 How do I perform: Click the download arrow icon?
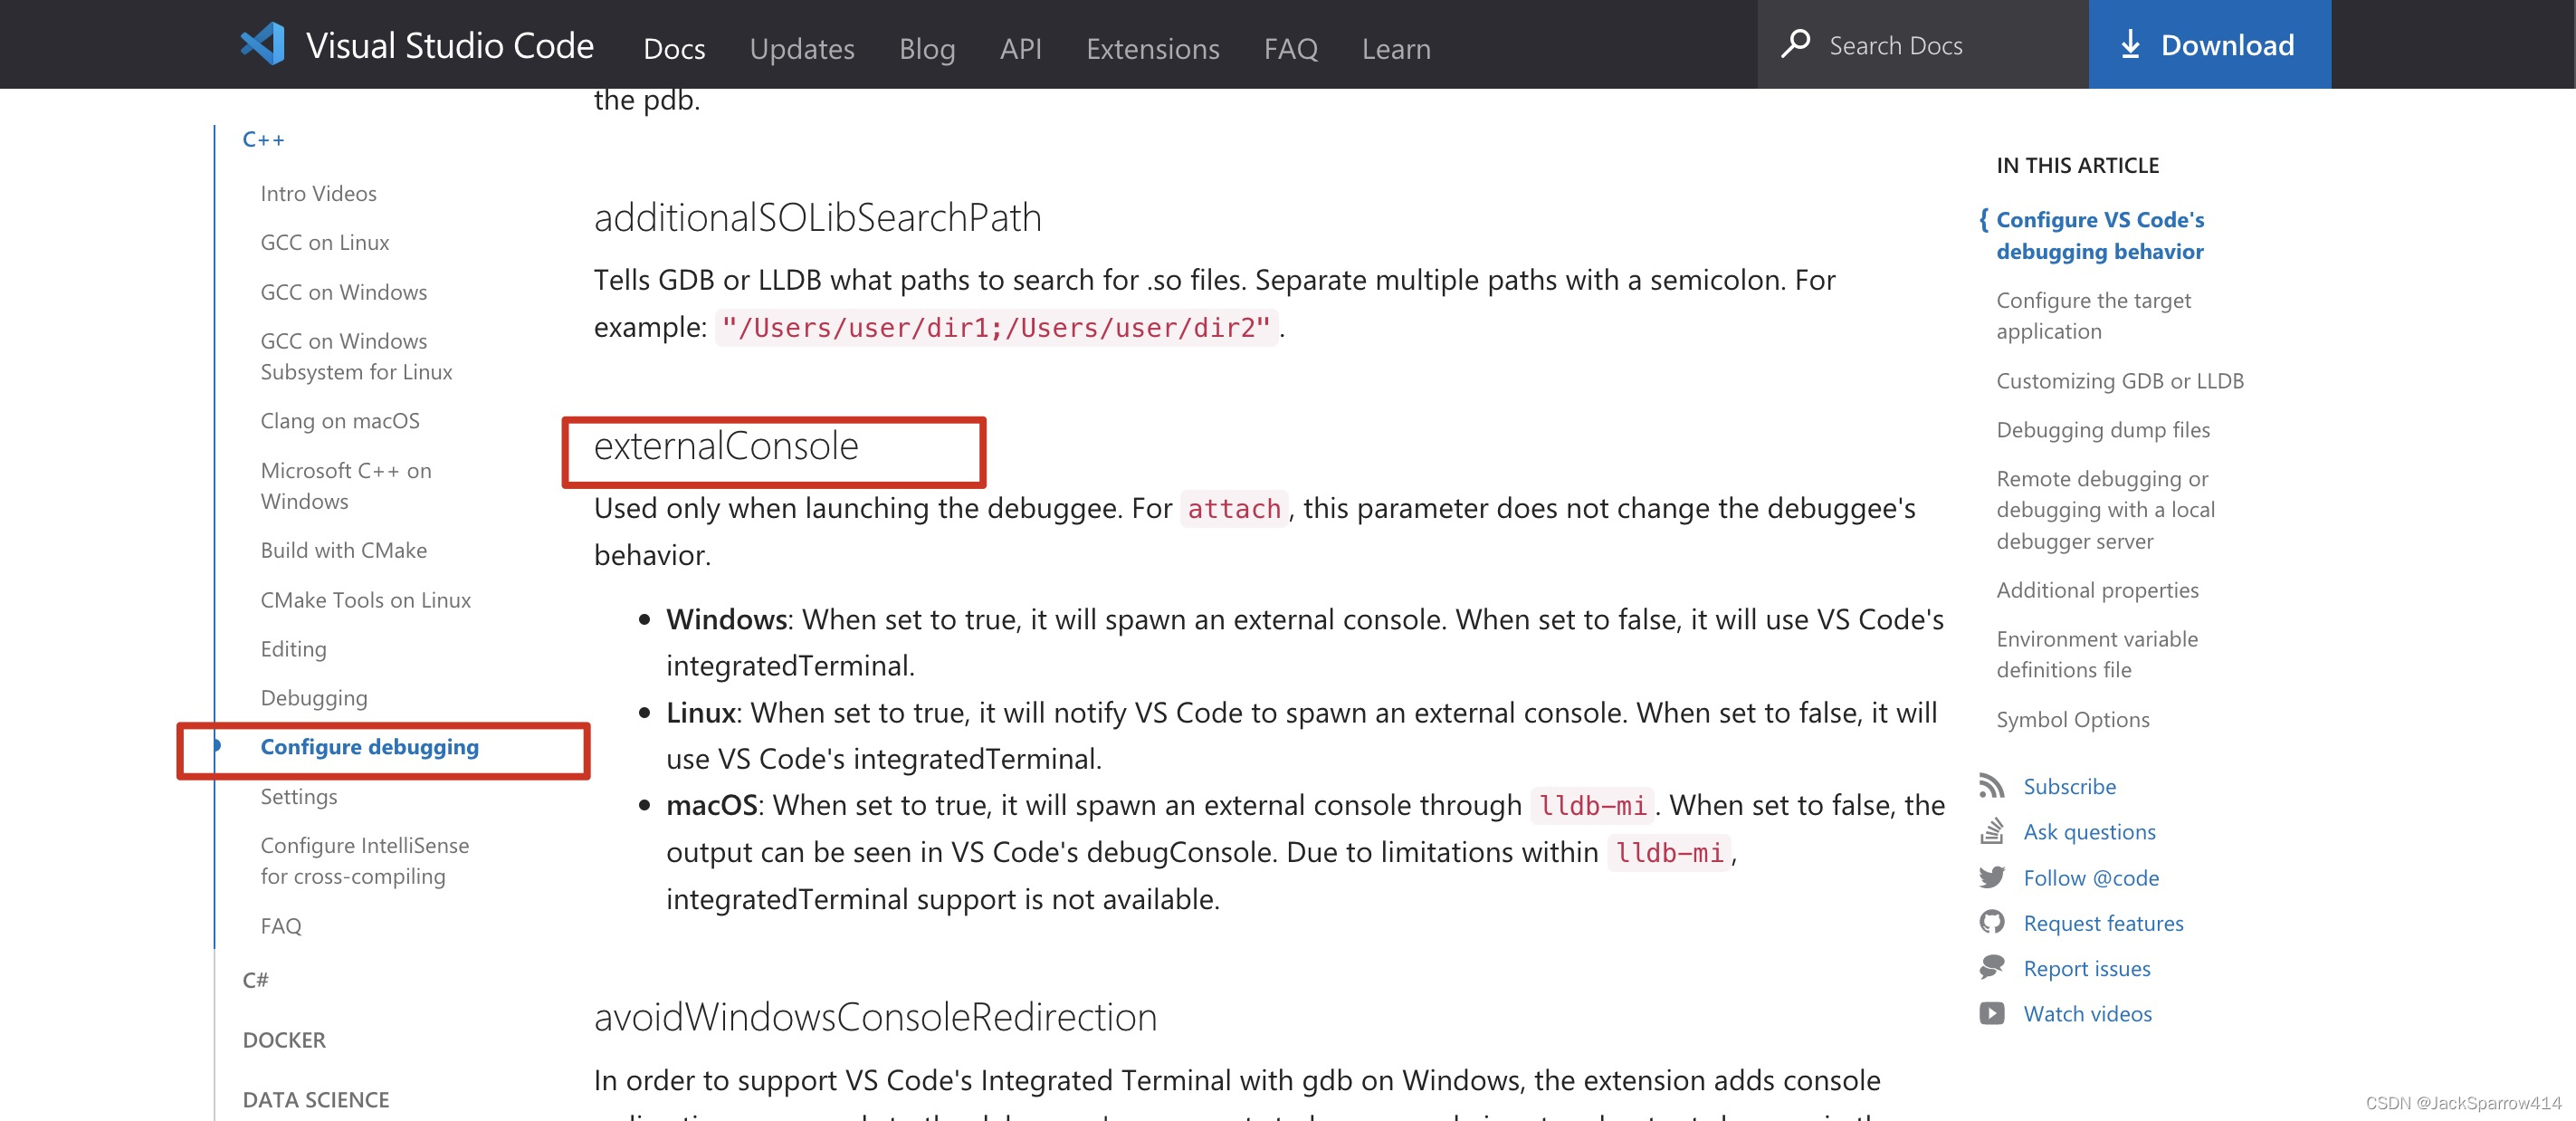[2130, 44]
